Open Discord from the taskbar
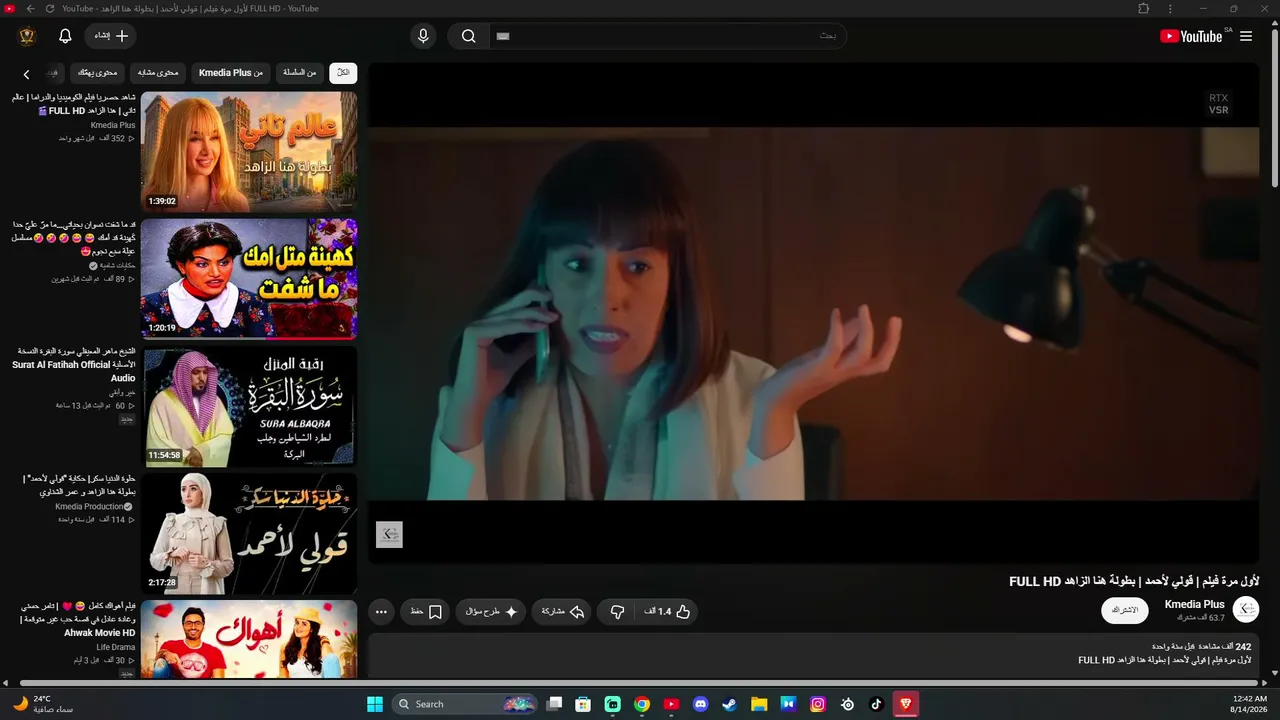 click(700, 704)
